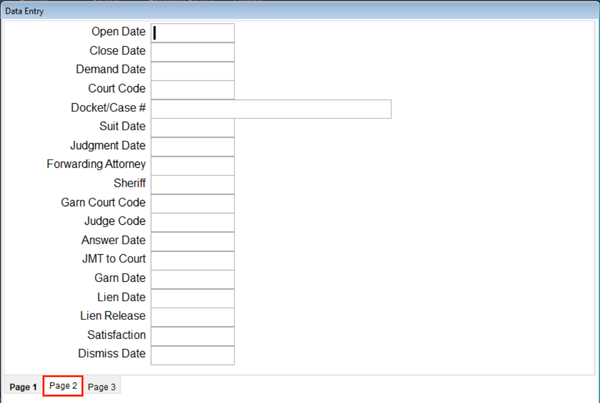Click into the Court Code field
The height and width of the screenshot is (403, 600).
(192, 90)
